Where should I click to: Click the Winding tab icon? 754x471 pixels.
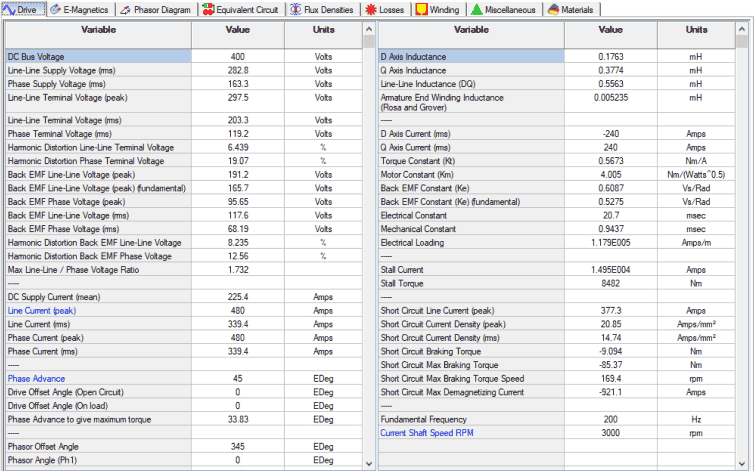pos(421,9)
